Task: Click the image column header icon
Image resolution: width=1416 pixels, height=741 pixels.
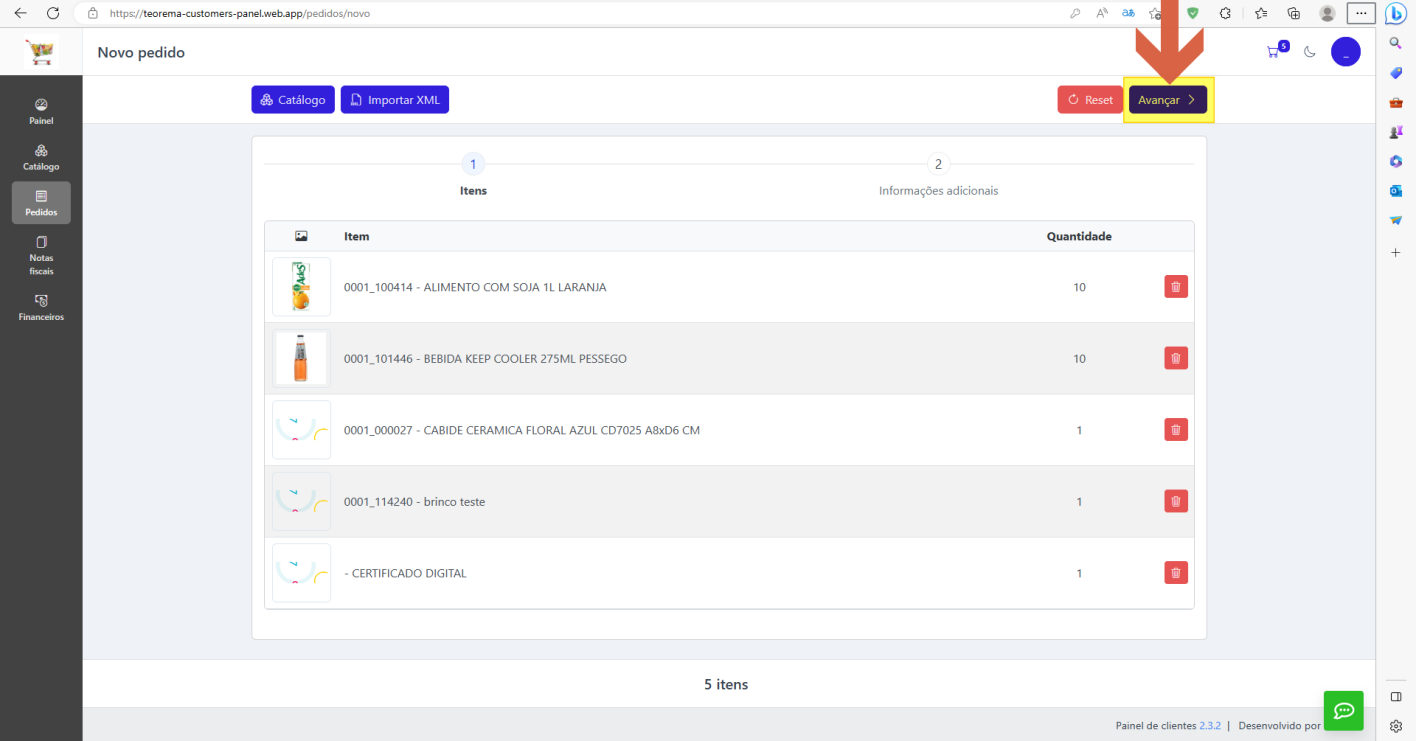Action: (x=301, y=236)
